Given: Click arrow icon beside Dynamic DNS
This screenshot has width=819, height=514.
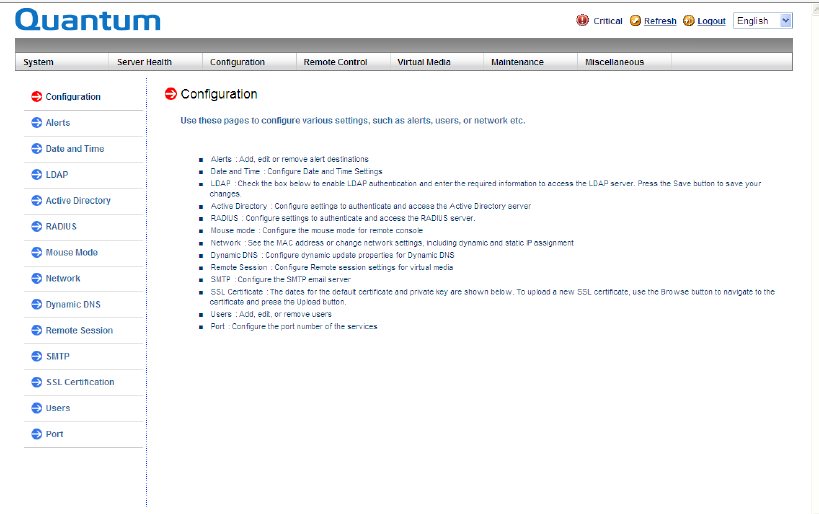Looking at the screenshot, I should point(37,304).
